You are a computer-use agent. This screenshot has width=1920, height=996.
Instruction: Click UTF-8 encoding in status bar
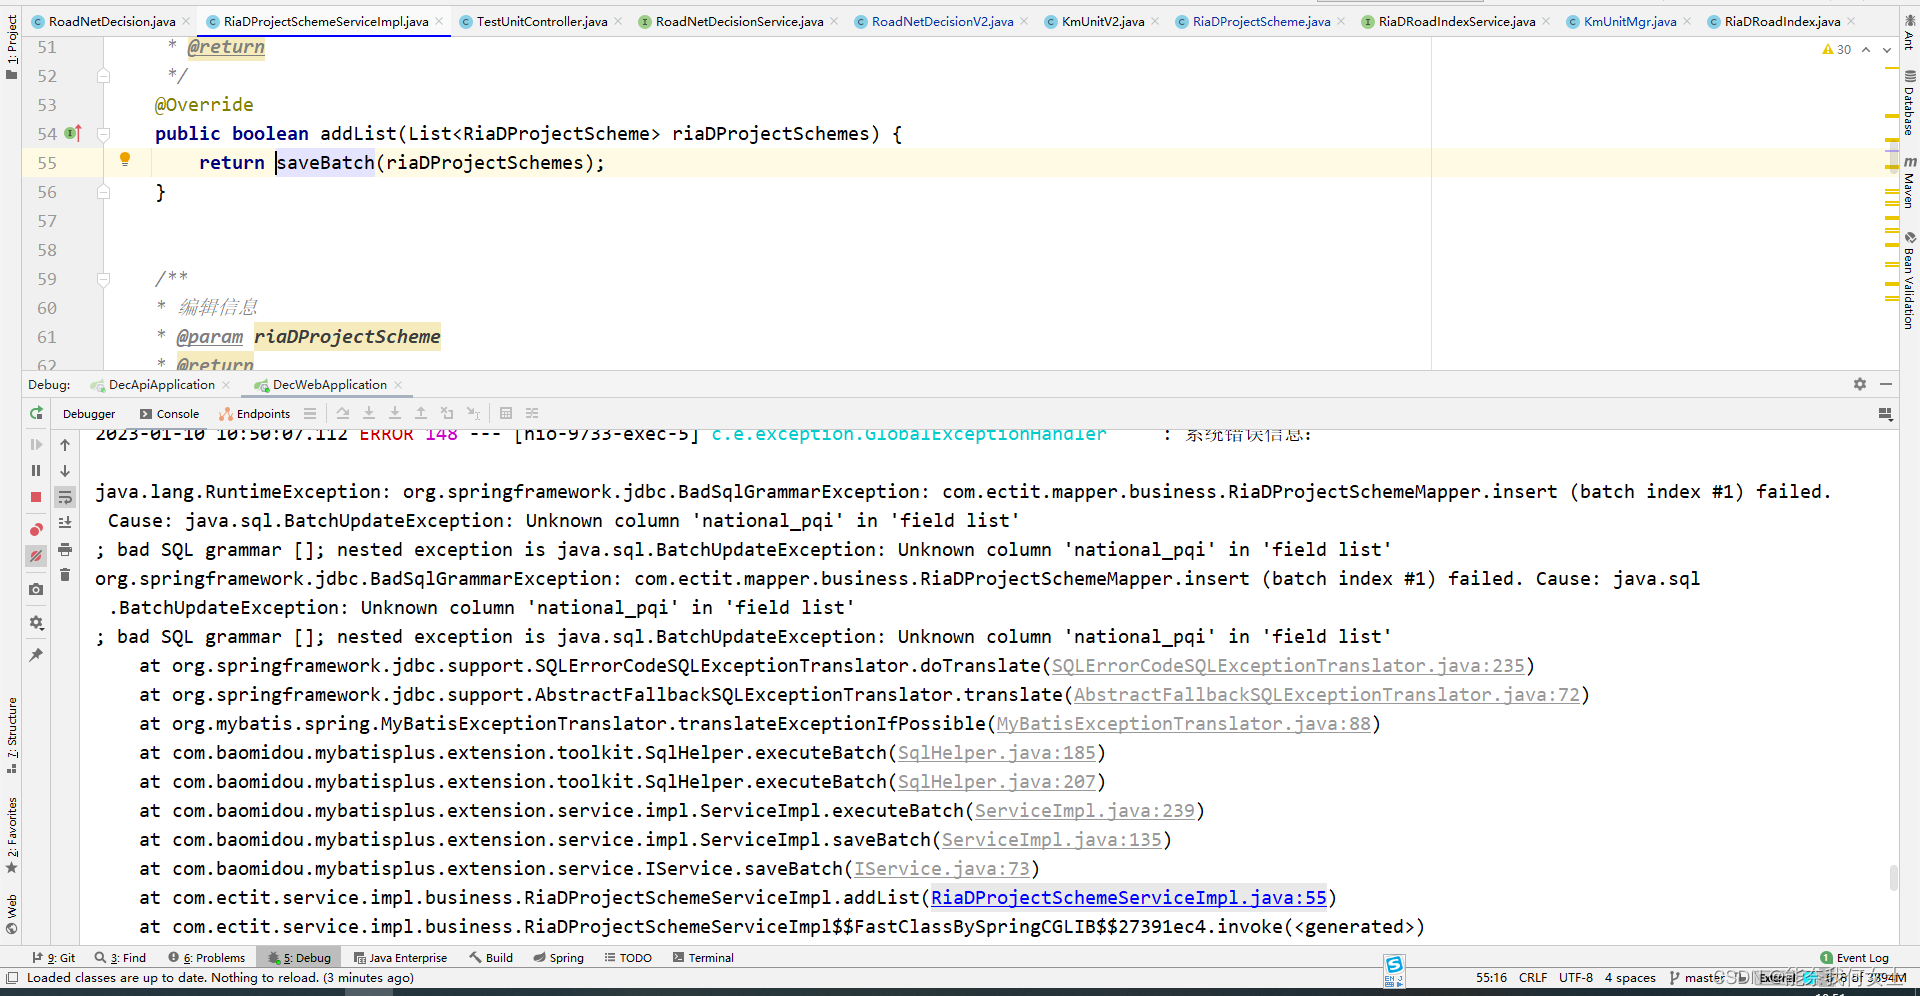1576,978
